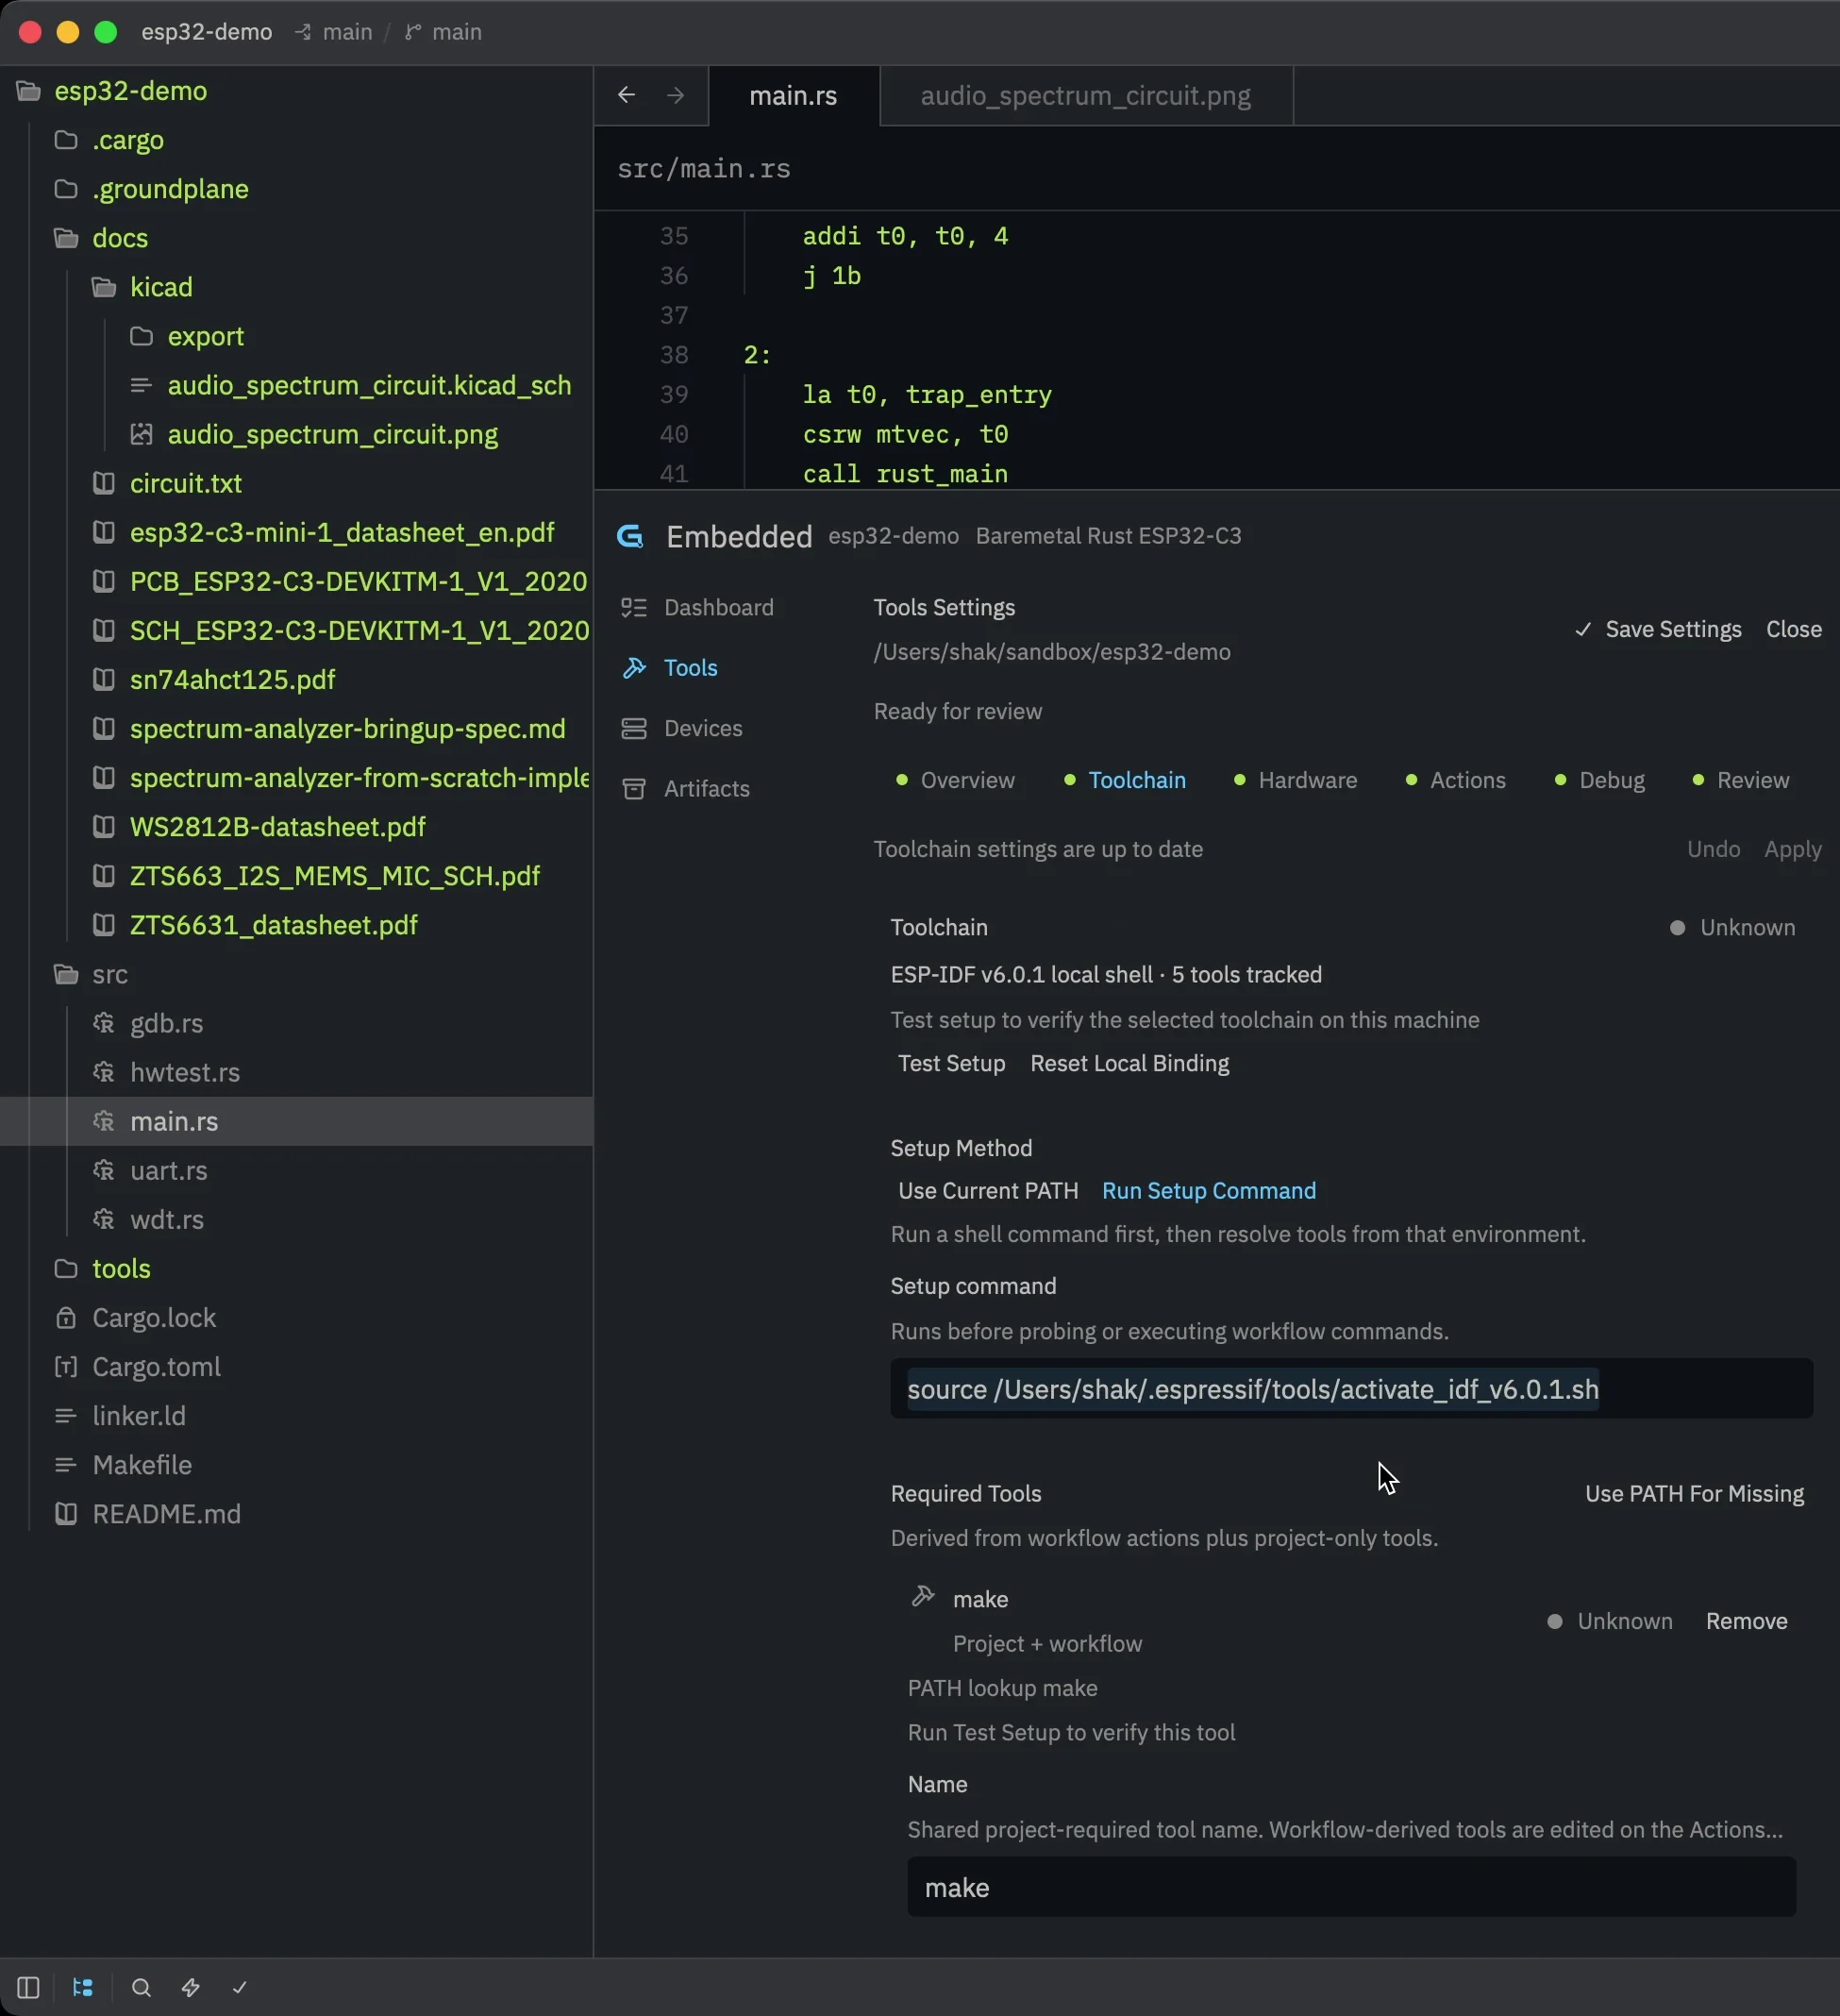Click the tool Name input field
This screenshot has height=2016, width=1840.
1351,1887
